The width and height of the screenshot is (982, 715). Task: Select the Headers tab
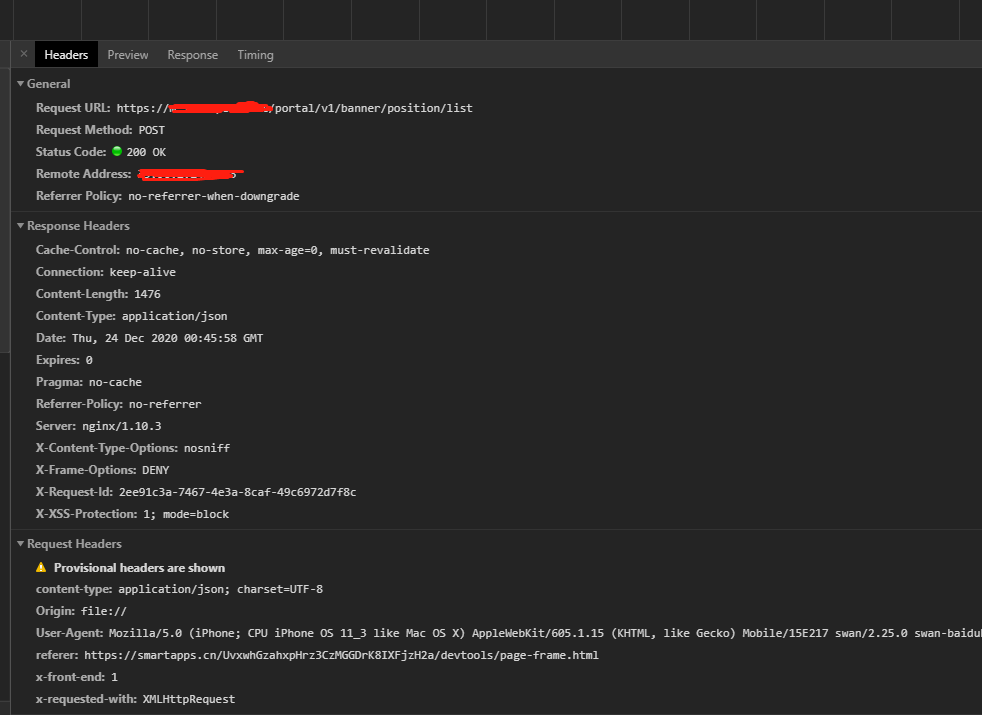pyautogui.click(x=66, y=54)
